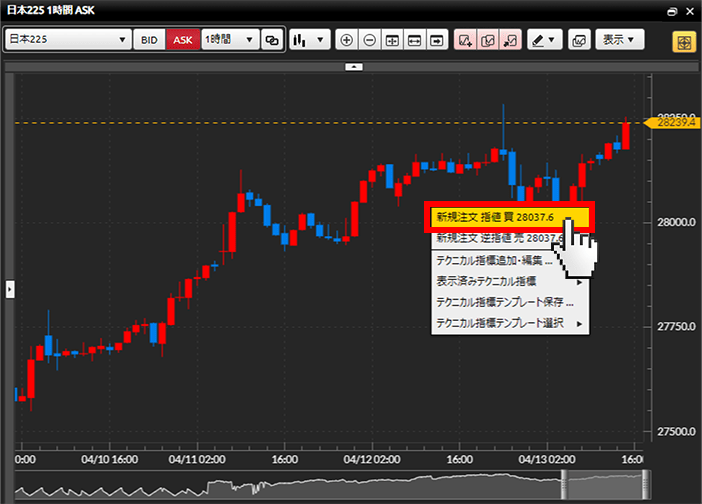Open the 表示 display dropdown

coord(620,39)
